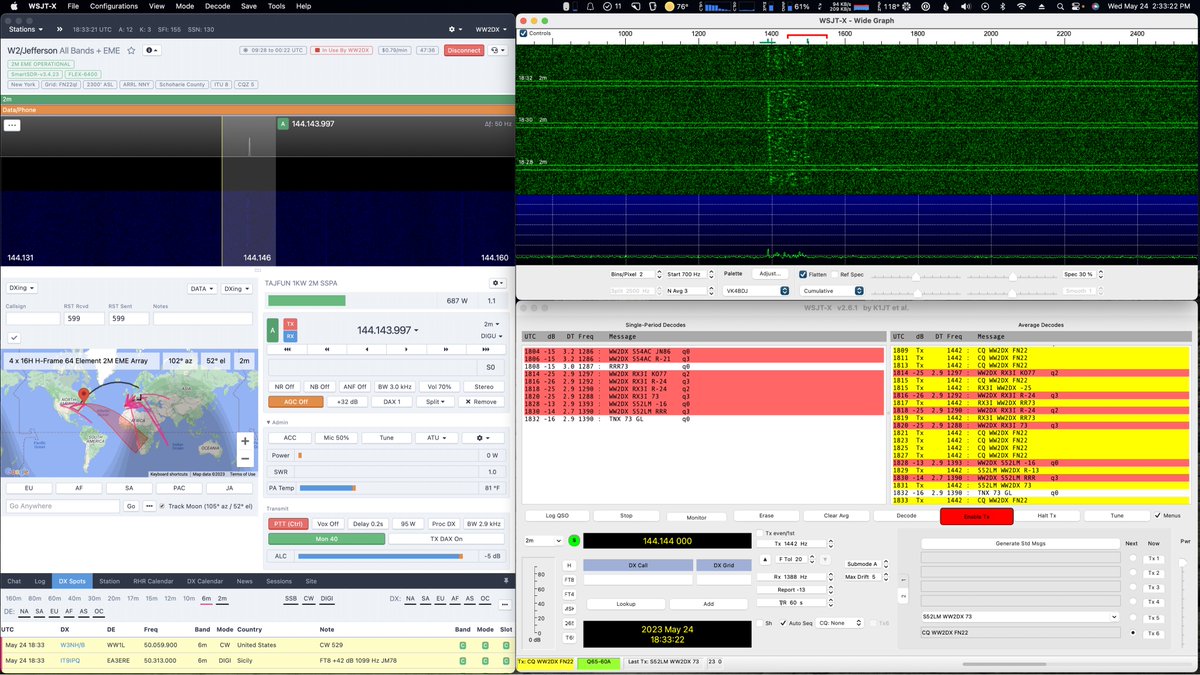This screenshot has height=675, width=1200.
Task: Switch to the RHR Calendar tab
Action: click(x=152, y=580)
